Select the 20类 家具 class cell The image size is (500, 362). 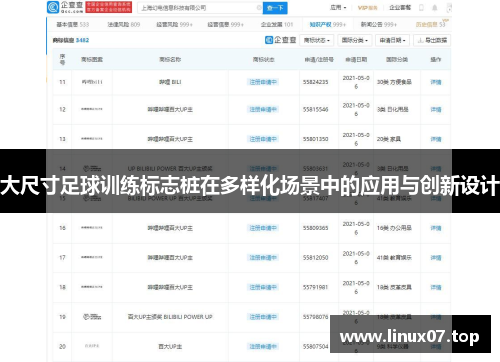pos(389,139)
